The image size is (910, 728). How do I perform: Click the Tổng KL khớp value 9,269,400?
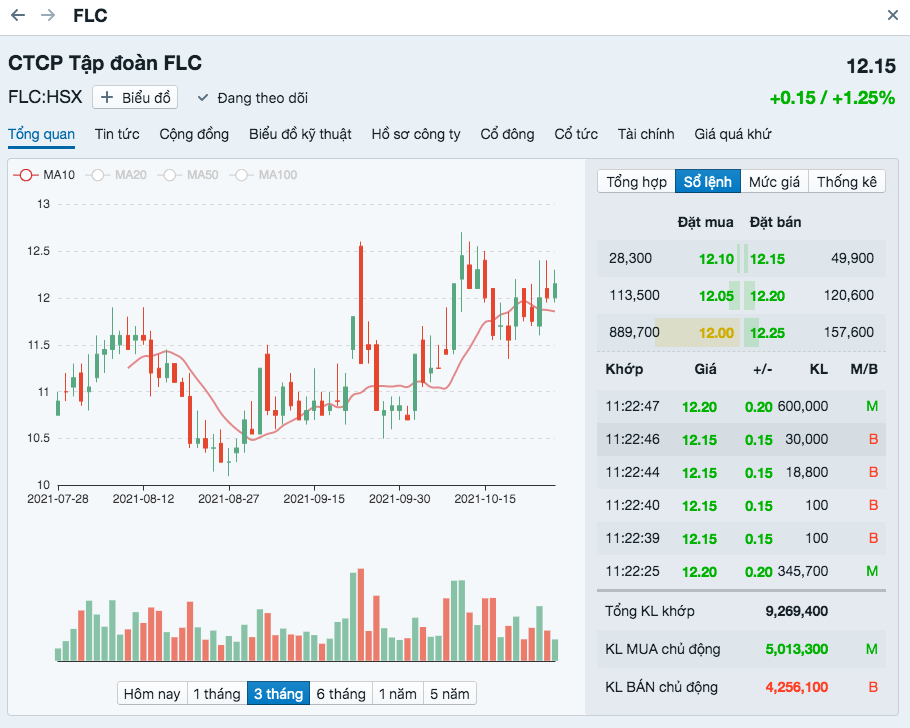pyautogui.click(x=796, y=611)
